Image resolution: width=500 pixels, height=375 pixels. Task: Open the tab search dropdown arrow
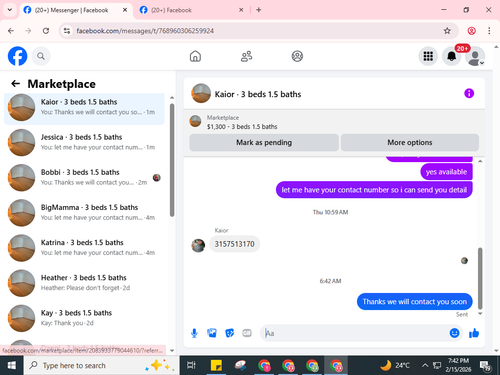pos(10,10)
